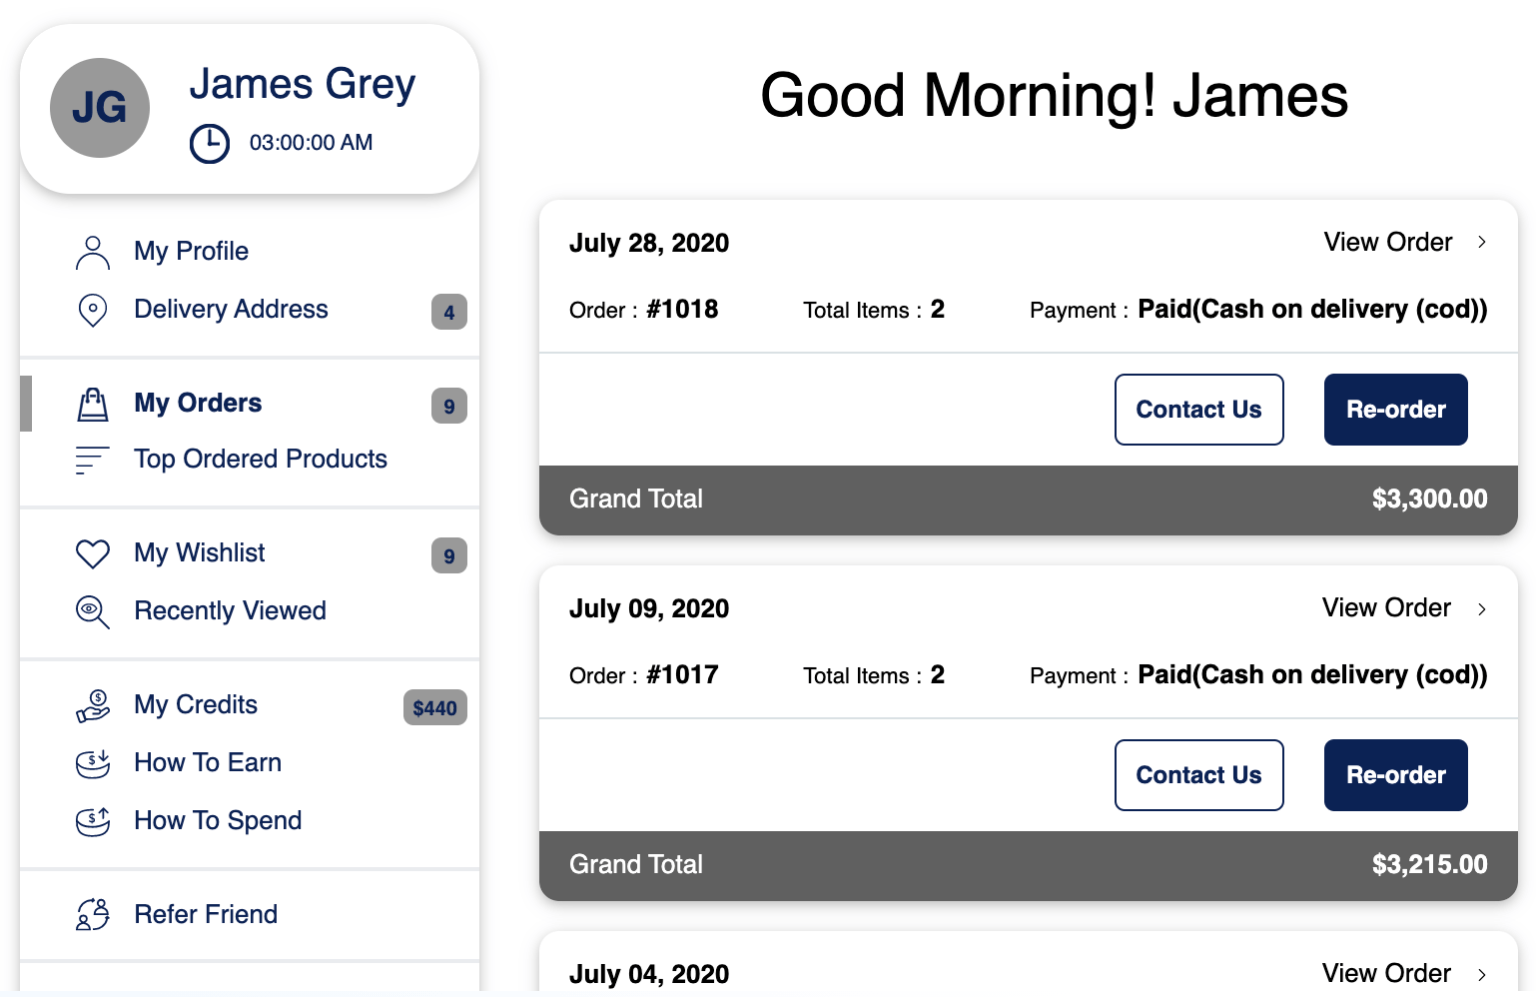The image size is (1536, 997).
Task: Go to Recently Viewed
Action: point(230,611)
